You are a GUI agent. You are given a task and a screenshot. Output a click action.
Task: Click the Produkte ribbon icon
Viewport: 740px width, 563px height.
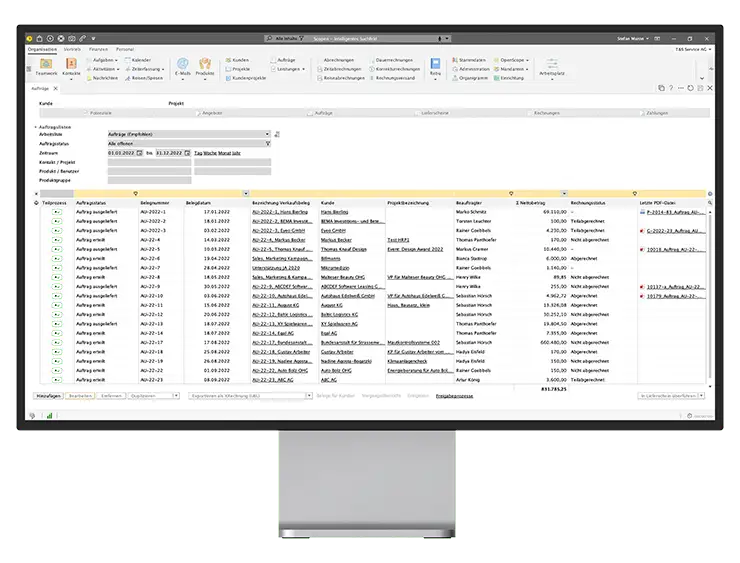click(x=205, y=66)
